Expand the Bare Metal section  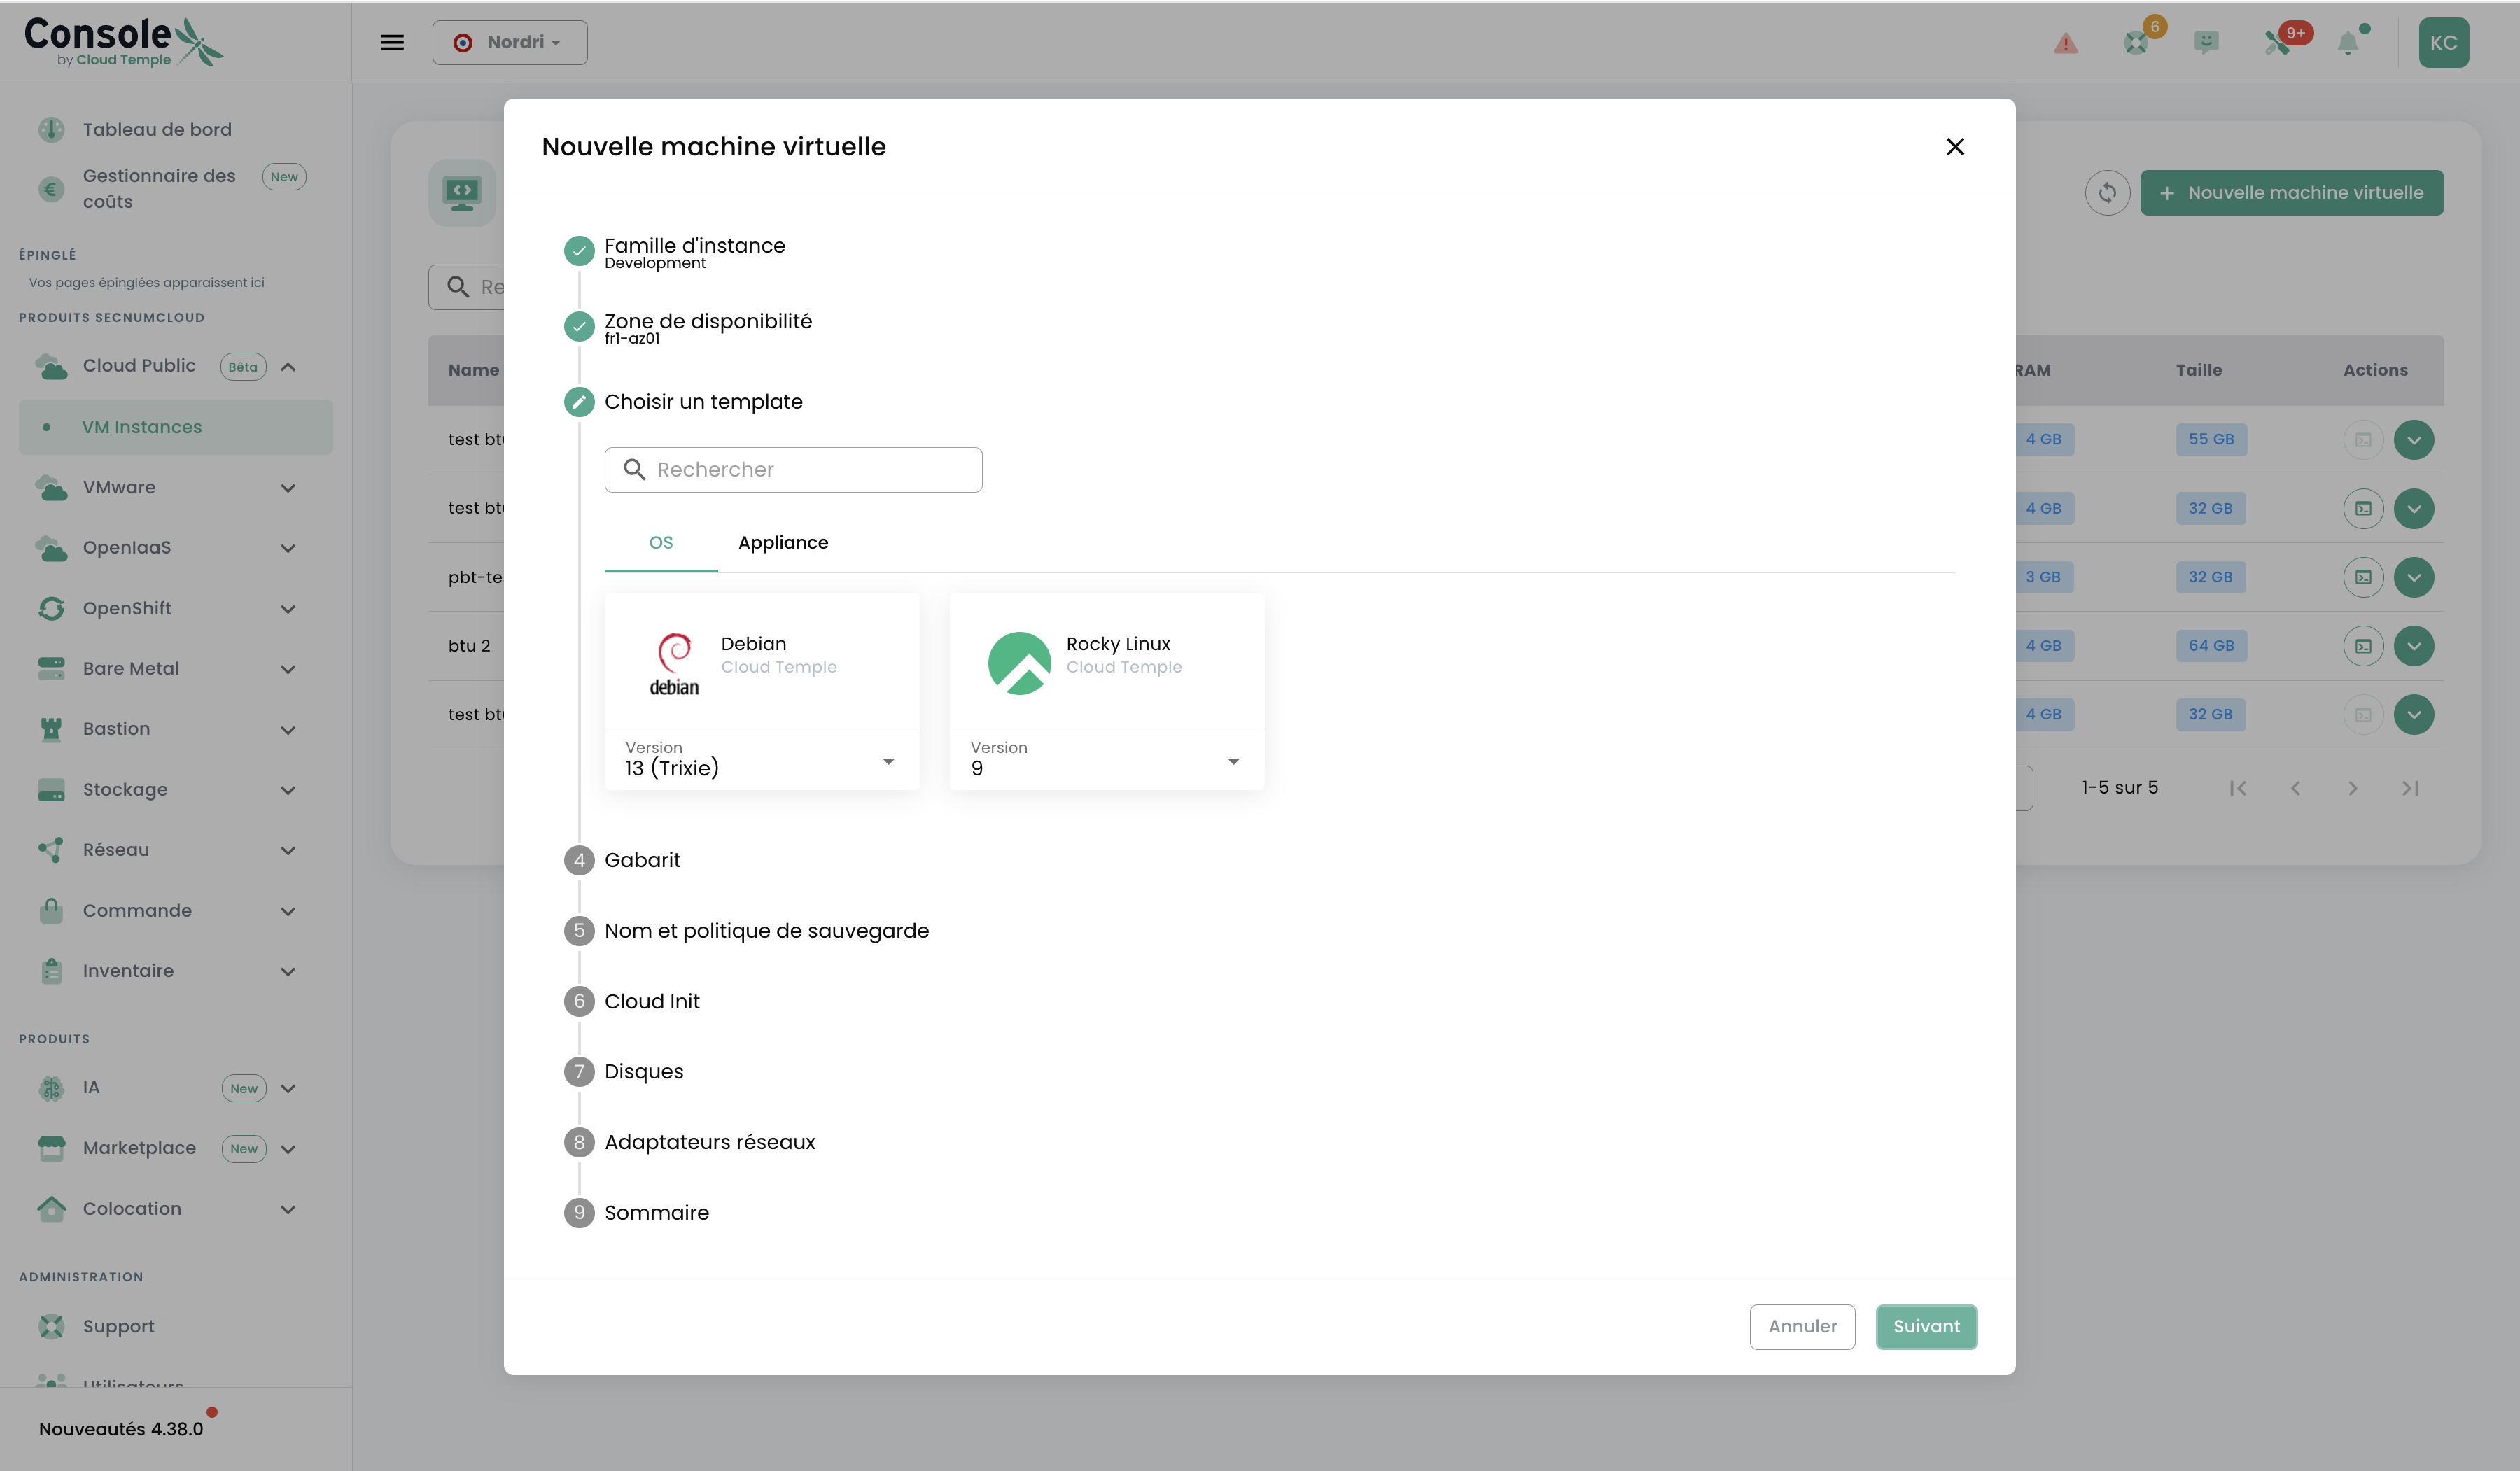pos(288,669)
